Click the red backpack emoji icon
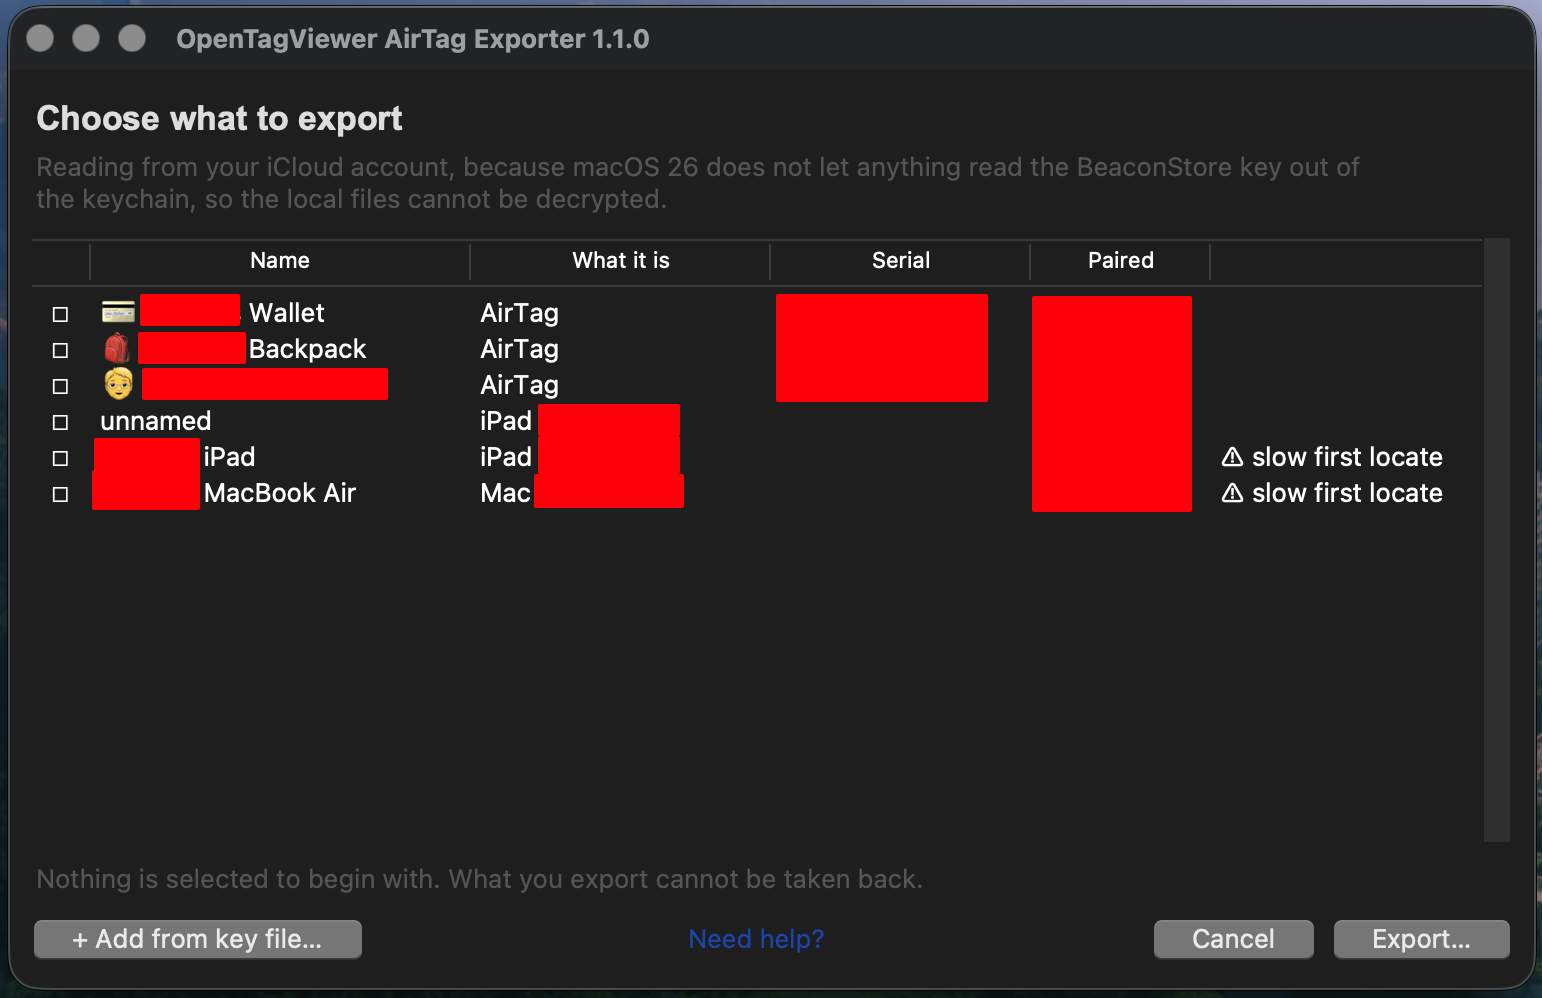1542x998 pixels. point(117,348)
